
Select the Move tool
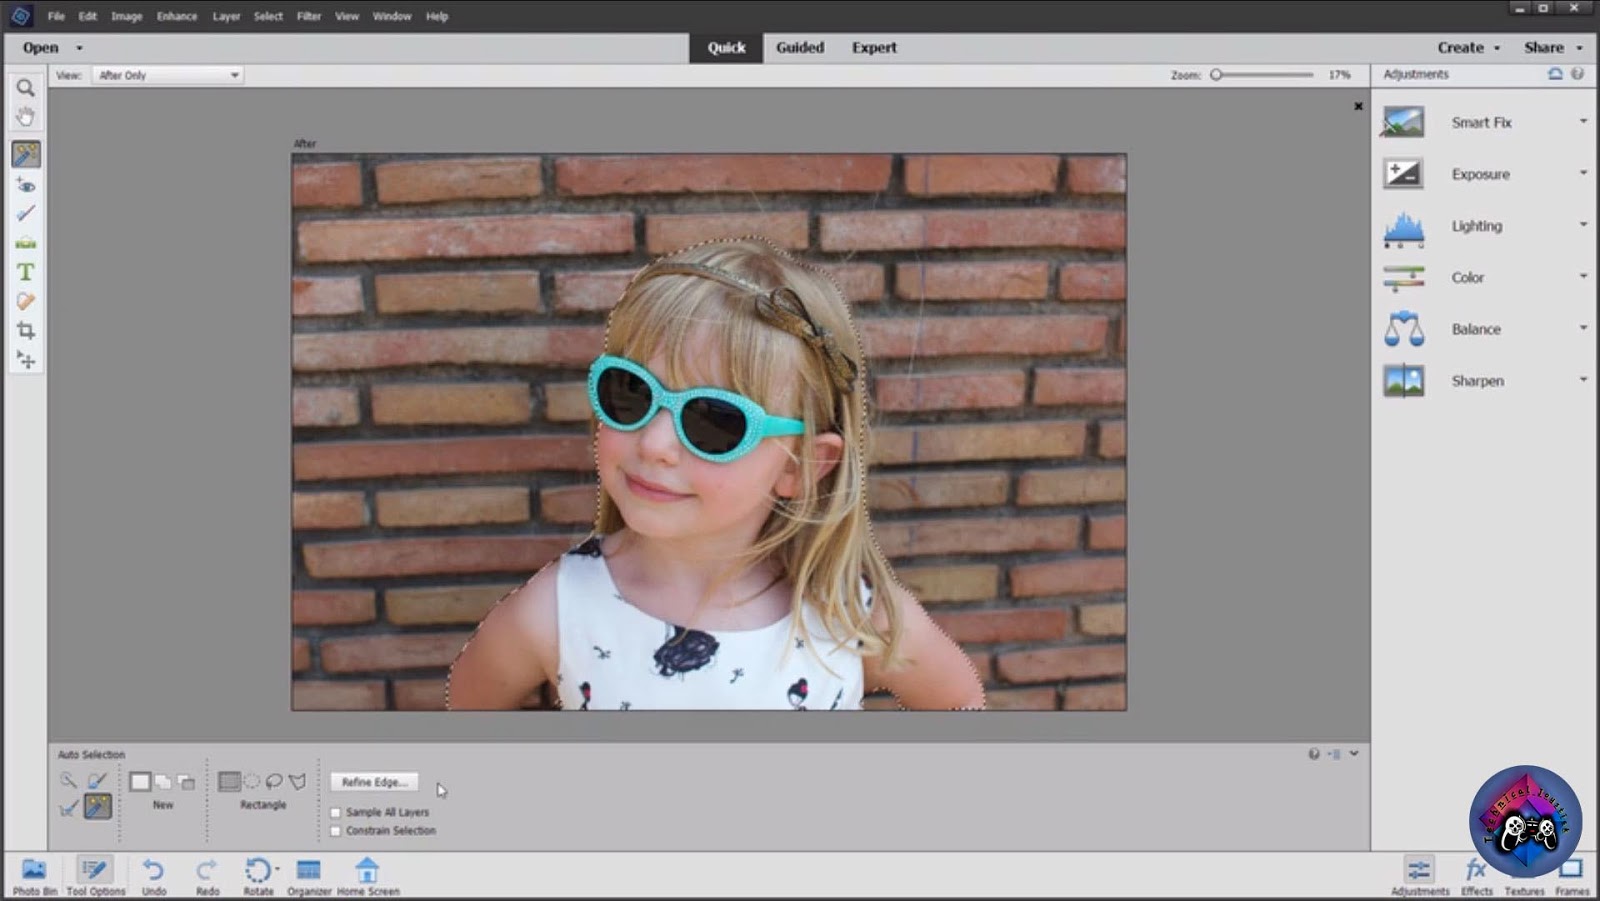pos(25,360)
